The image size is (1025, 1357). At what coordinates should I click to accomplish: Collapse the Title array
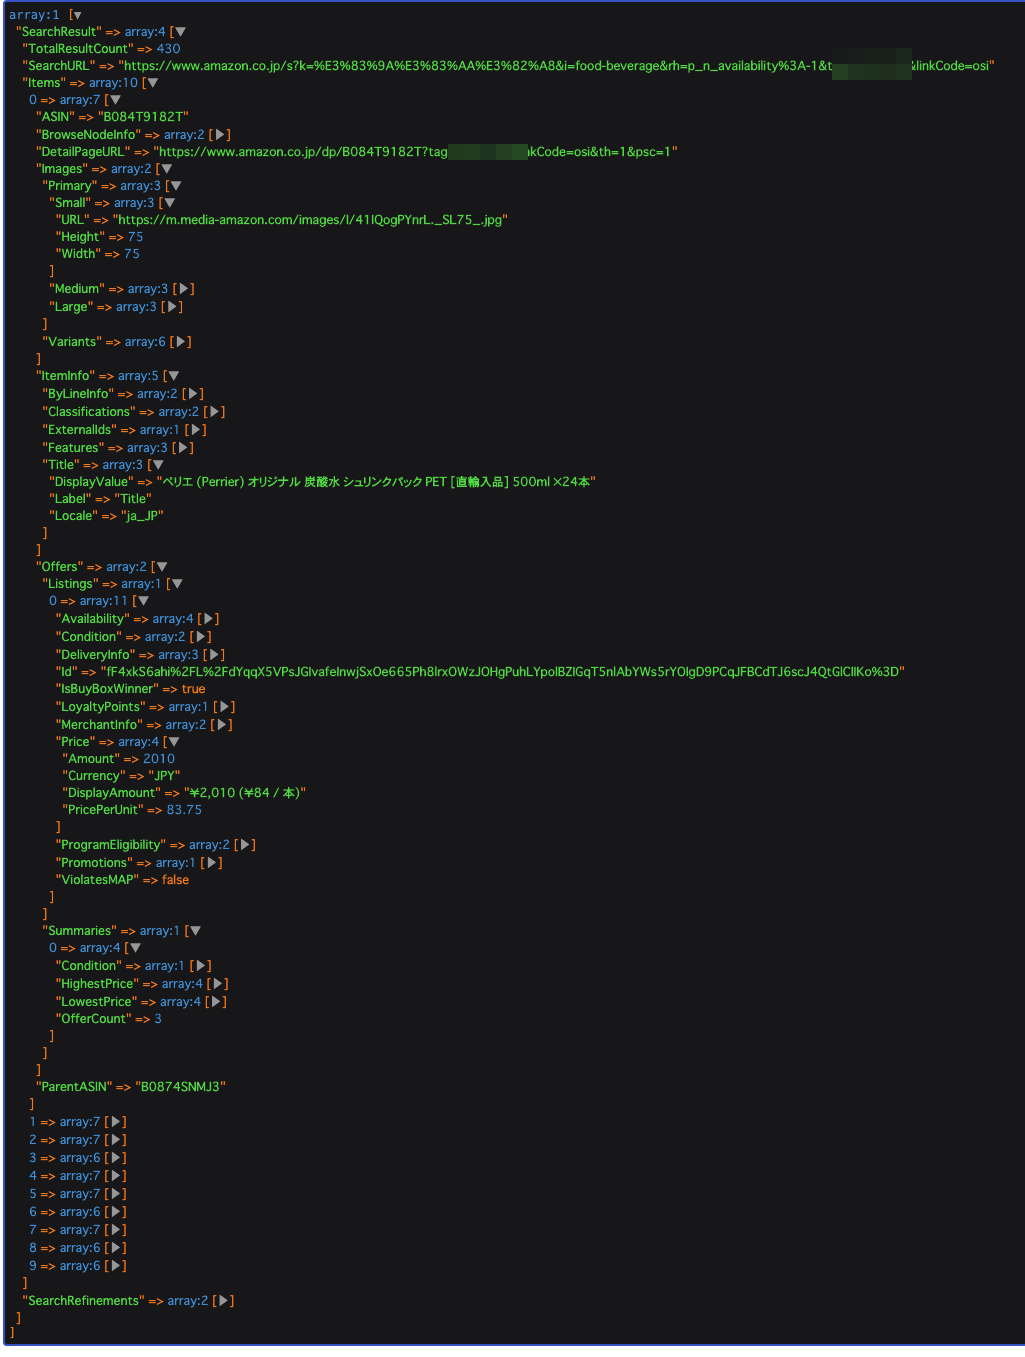coord(158,465)
